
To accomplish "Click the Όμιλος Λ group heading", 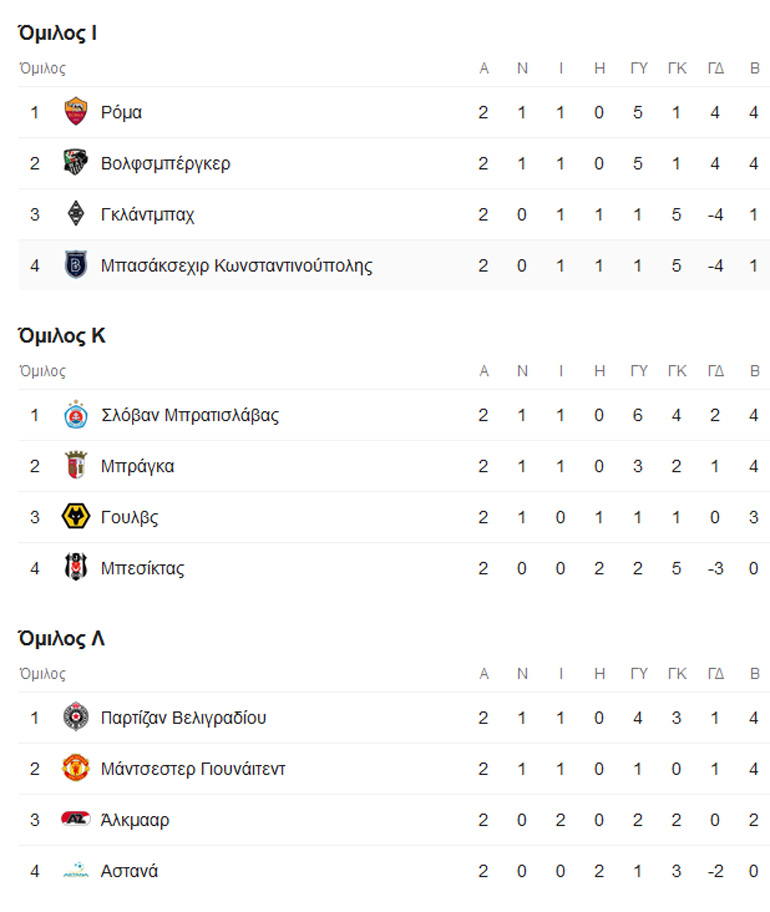I will pyautogui.click(x=62, y=639).
